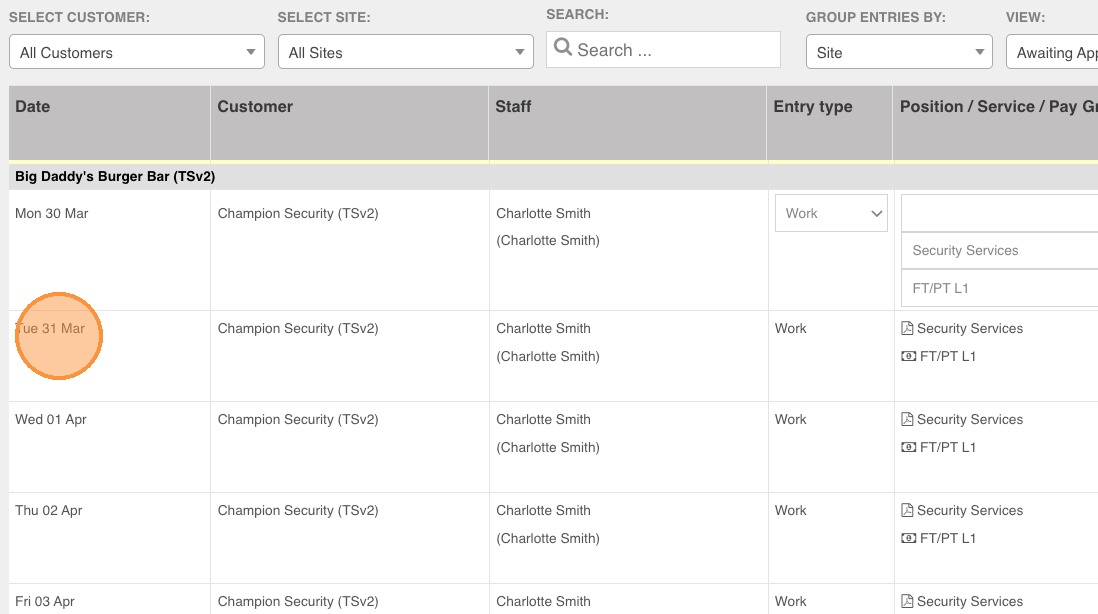
Task: Click the service document icon in Wed 01 Apr row
Action: tap(907, 419)
